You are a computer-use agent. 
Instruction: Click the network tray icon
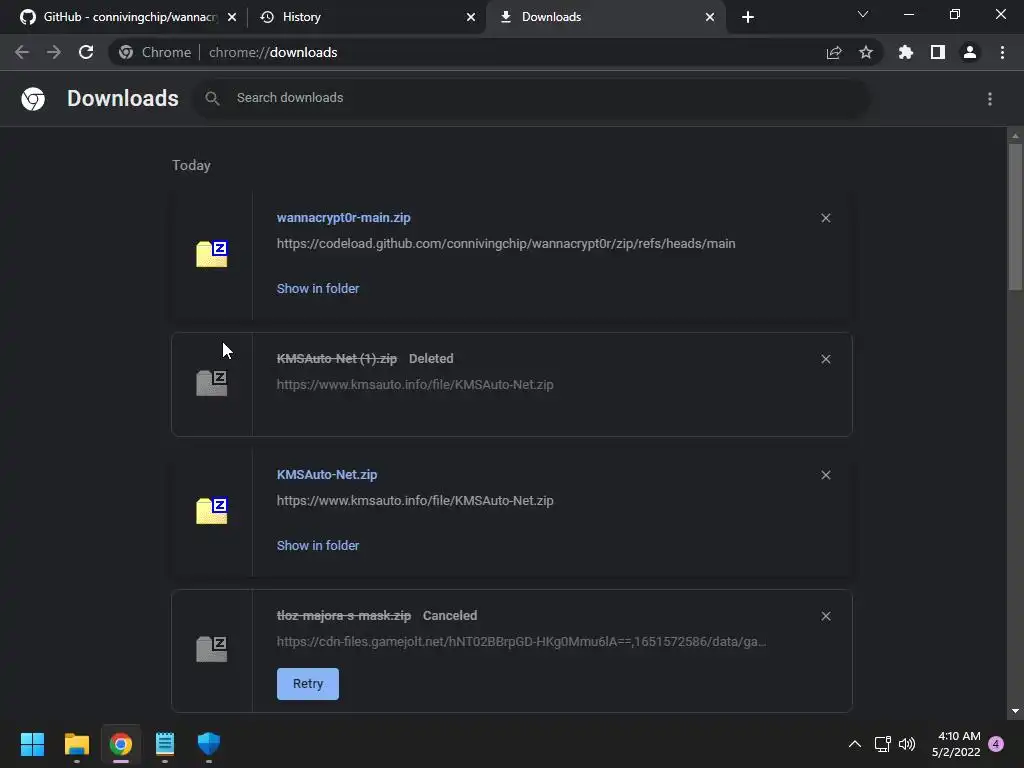(x=883, y=744)
